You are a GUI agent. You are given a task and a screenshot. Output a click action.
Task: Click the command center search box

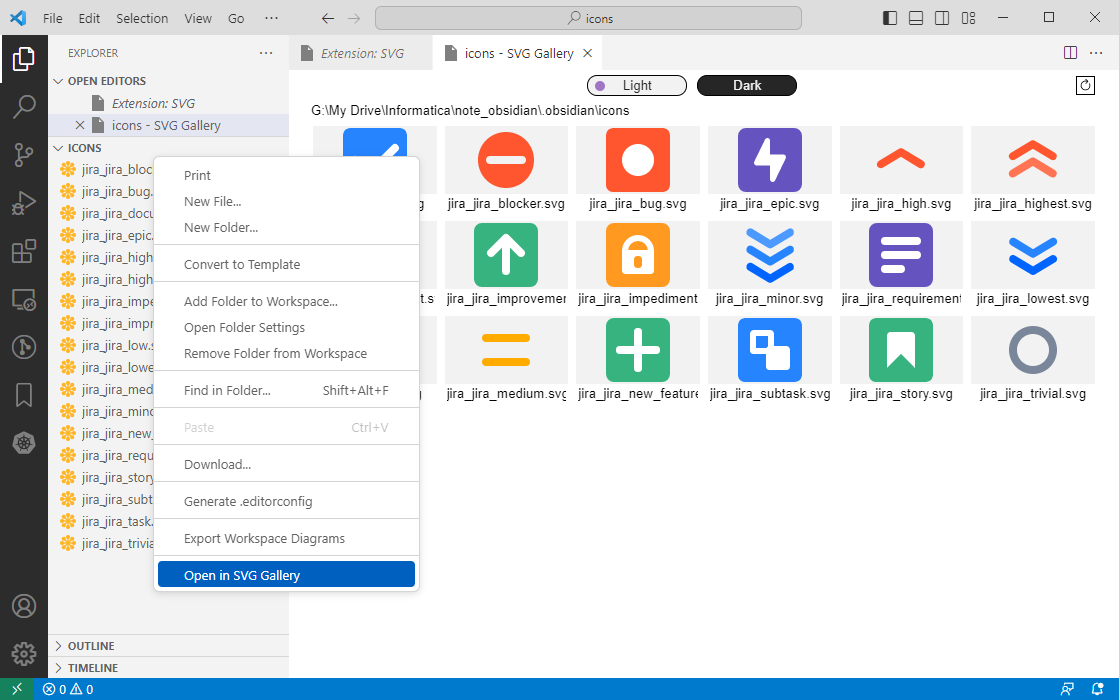click(588, 19)
